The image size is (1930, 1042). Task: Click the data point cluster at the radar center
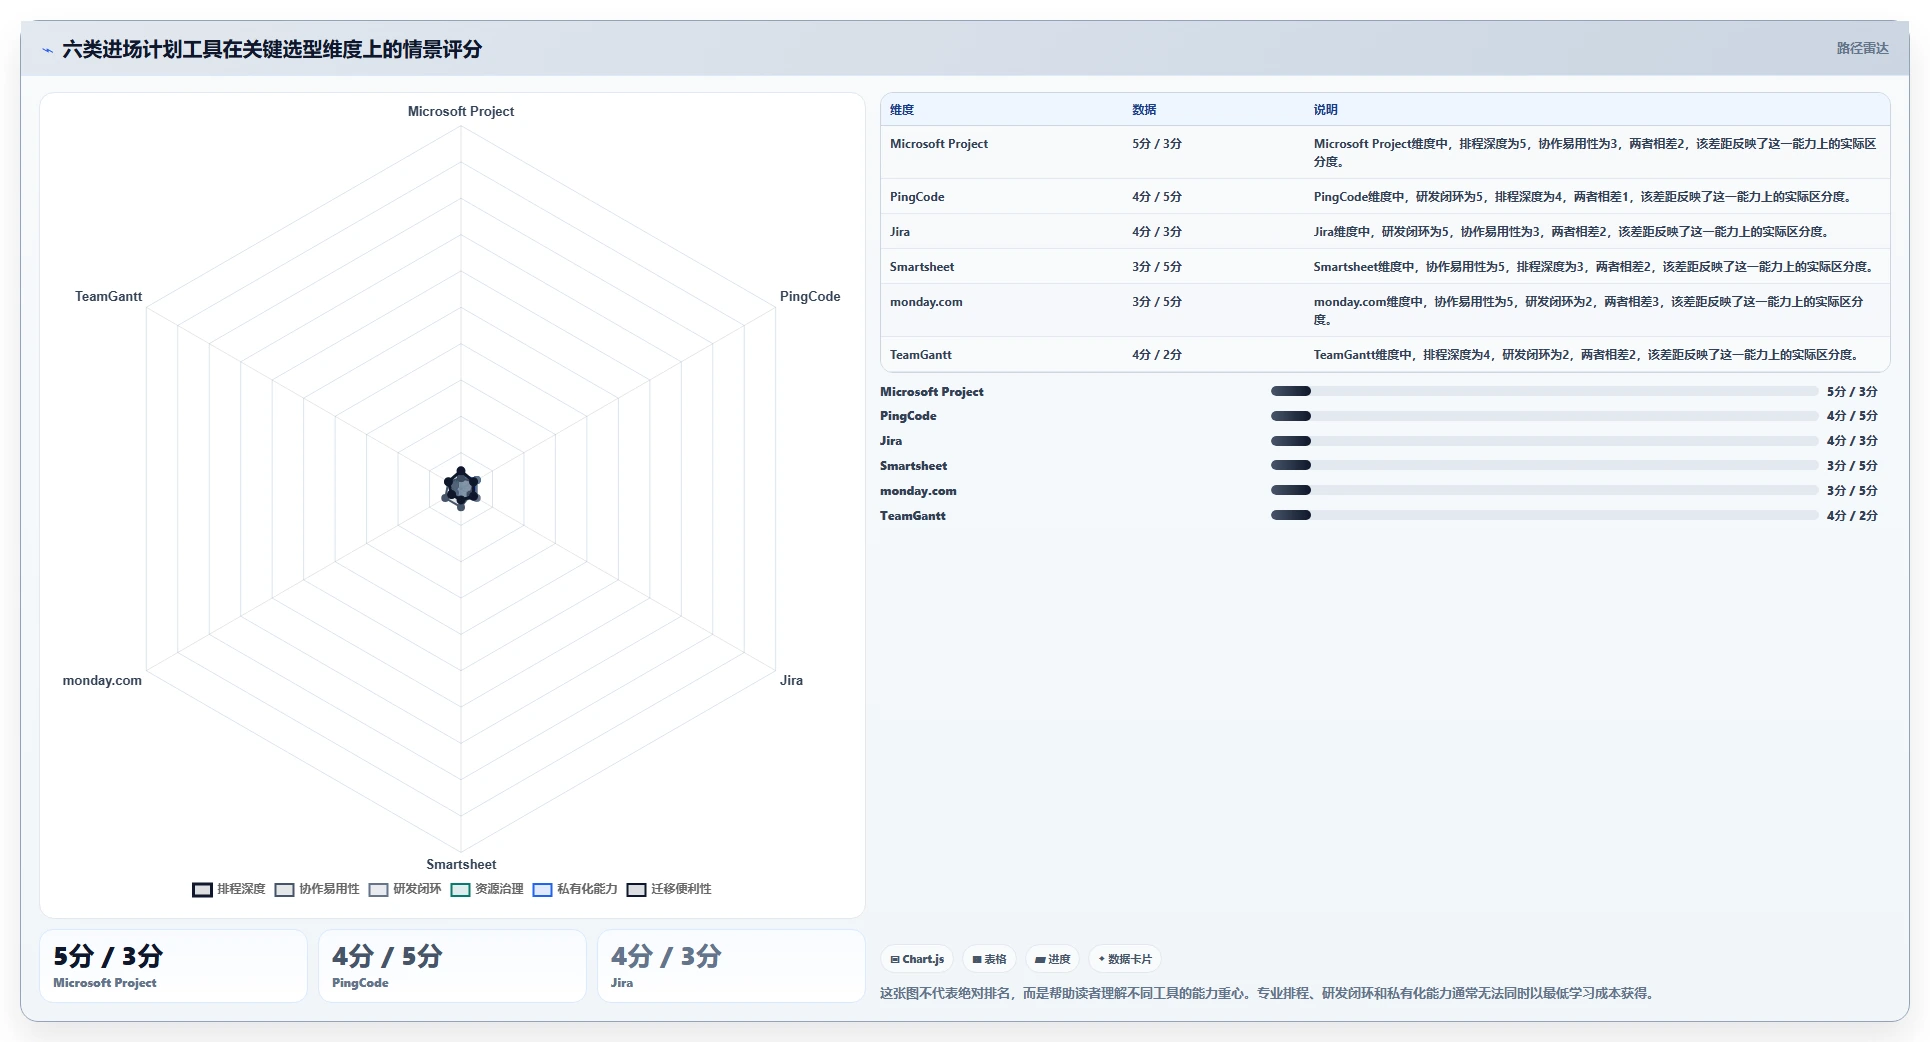coord(461,488)
